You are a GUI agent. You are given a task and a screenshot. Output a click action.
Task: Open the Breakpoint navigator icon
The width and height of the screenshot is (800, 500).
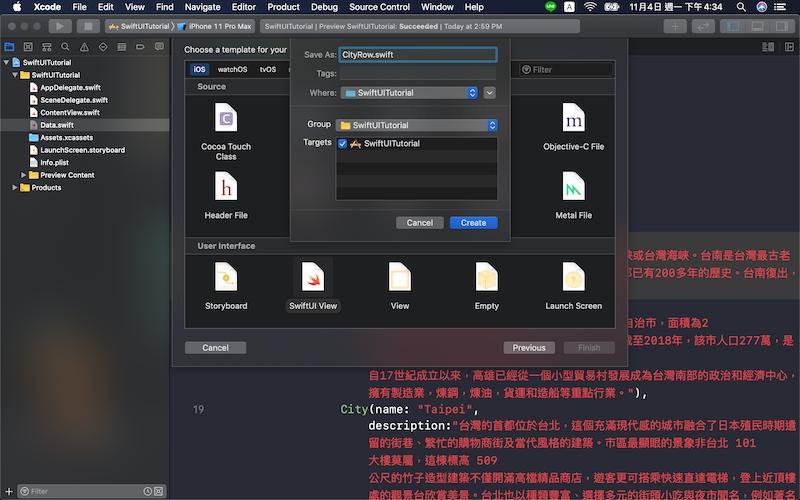coord(140,47)
